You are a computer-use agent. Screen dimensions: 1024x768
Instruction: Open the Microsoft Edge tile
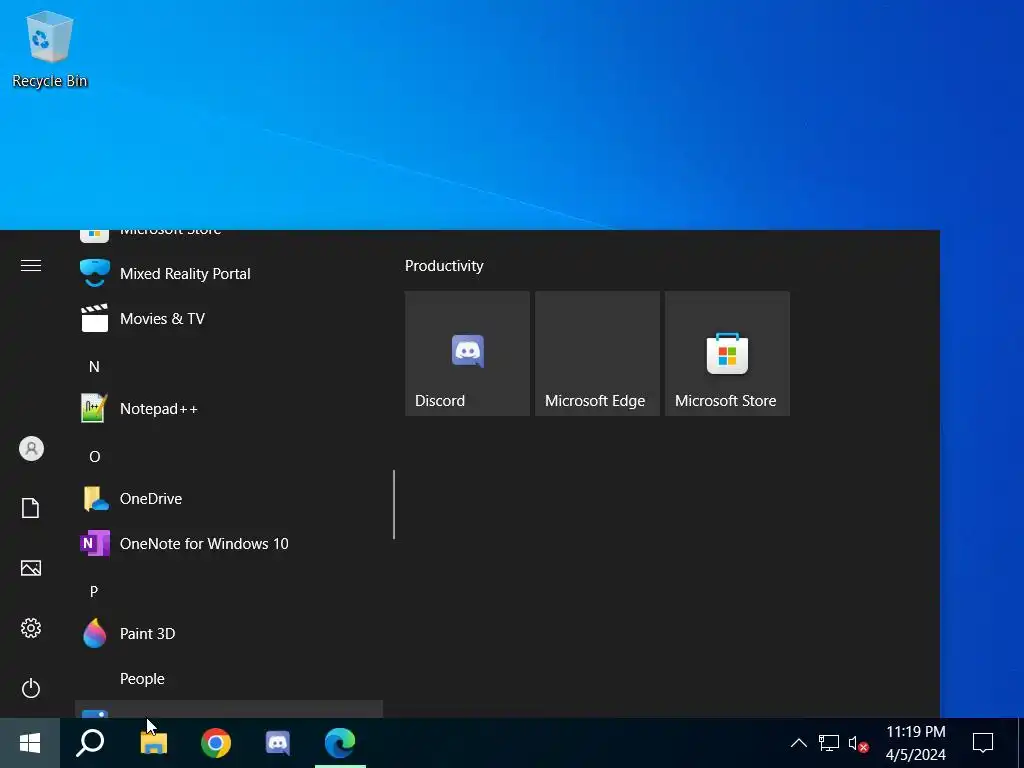pyautogui.click(x=597, y=353)
